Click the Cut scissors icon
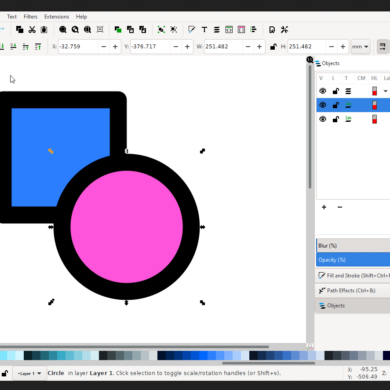The image size is (390, 390). tap(32, 30)
